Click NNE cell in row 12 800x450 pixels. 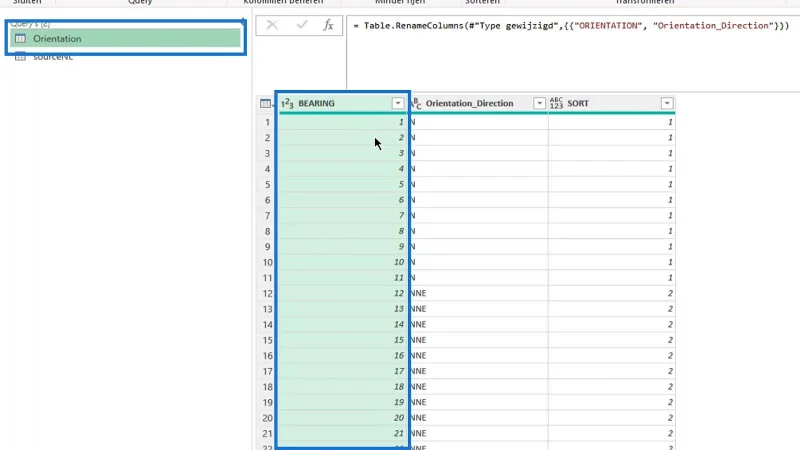click(x=478, y=293)
